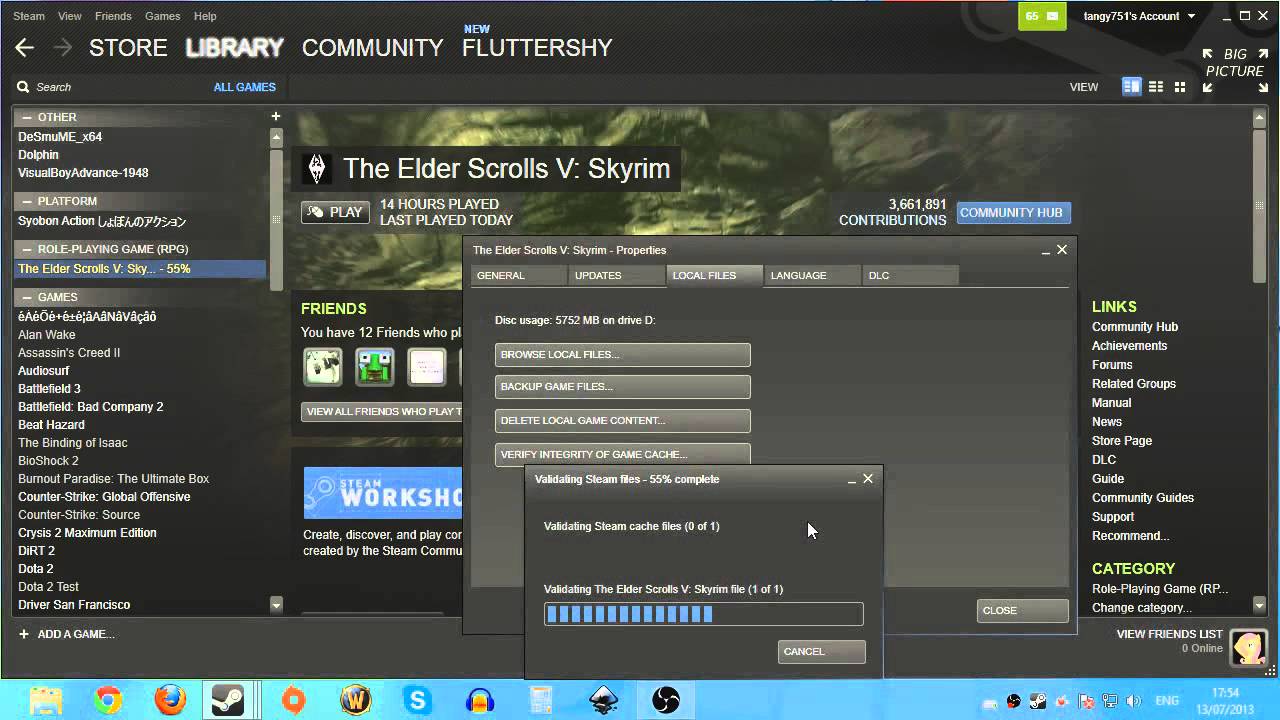1280x720 pixels.
Task: Collapse the GAMES category
Action: pos(27,297)
